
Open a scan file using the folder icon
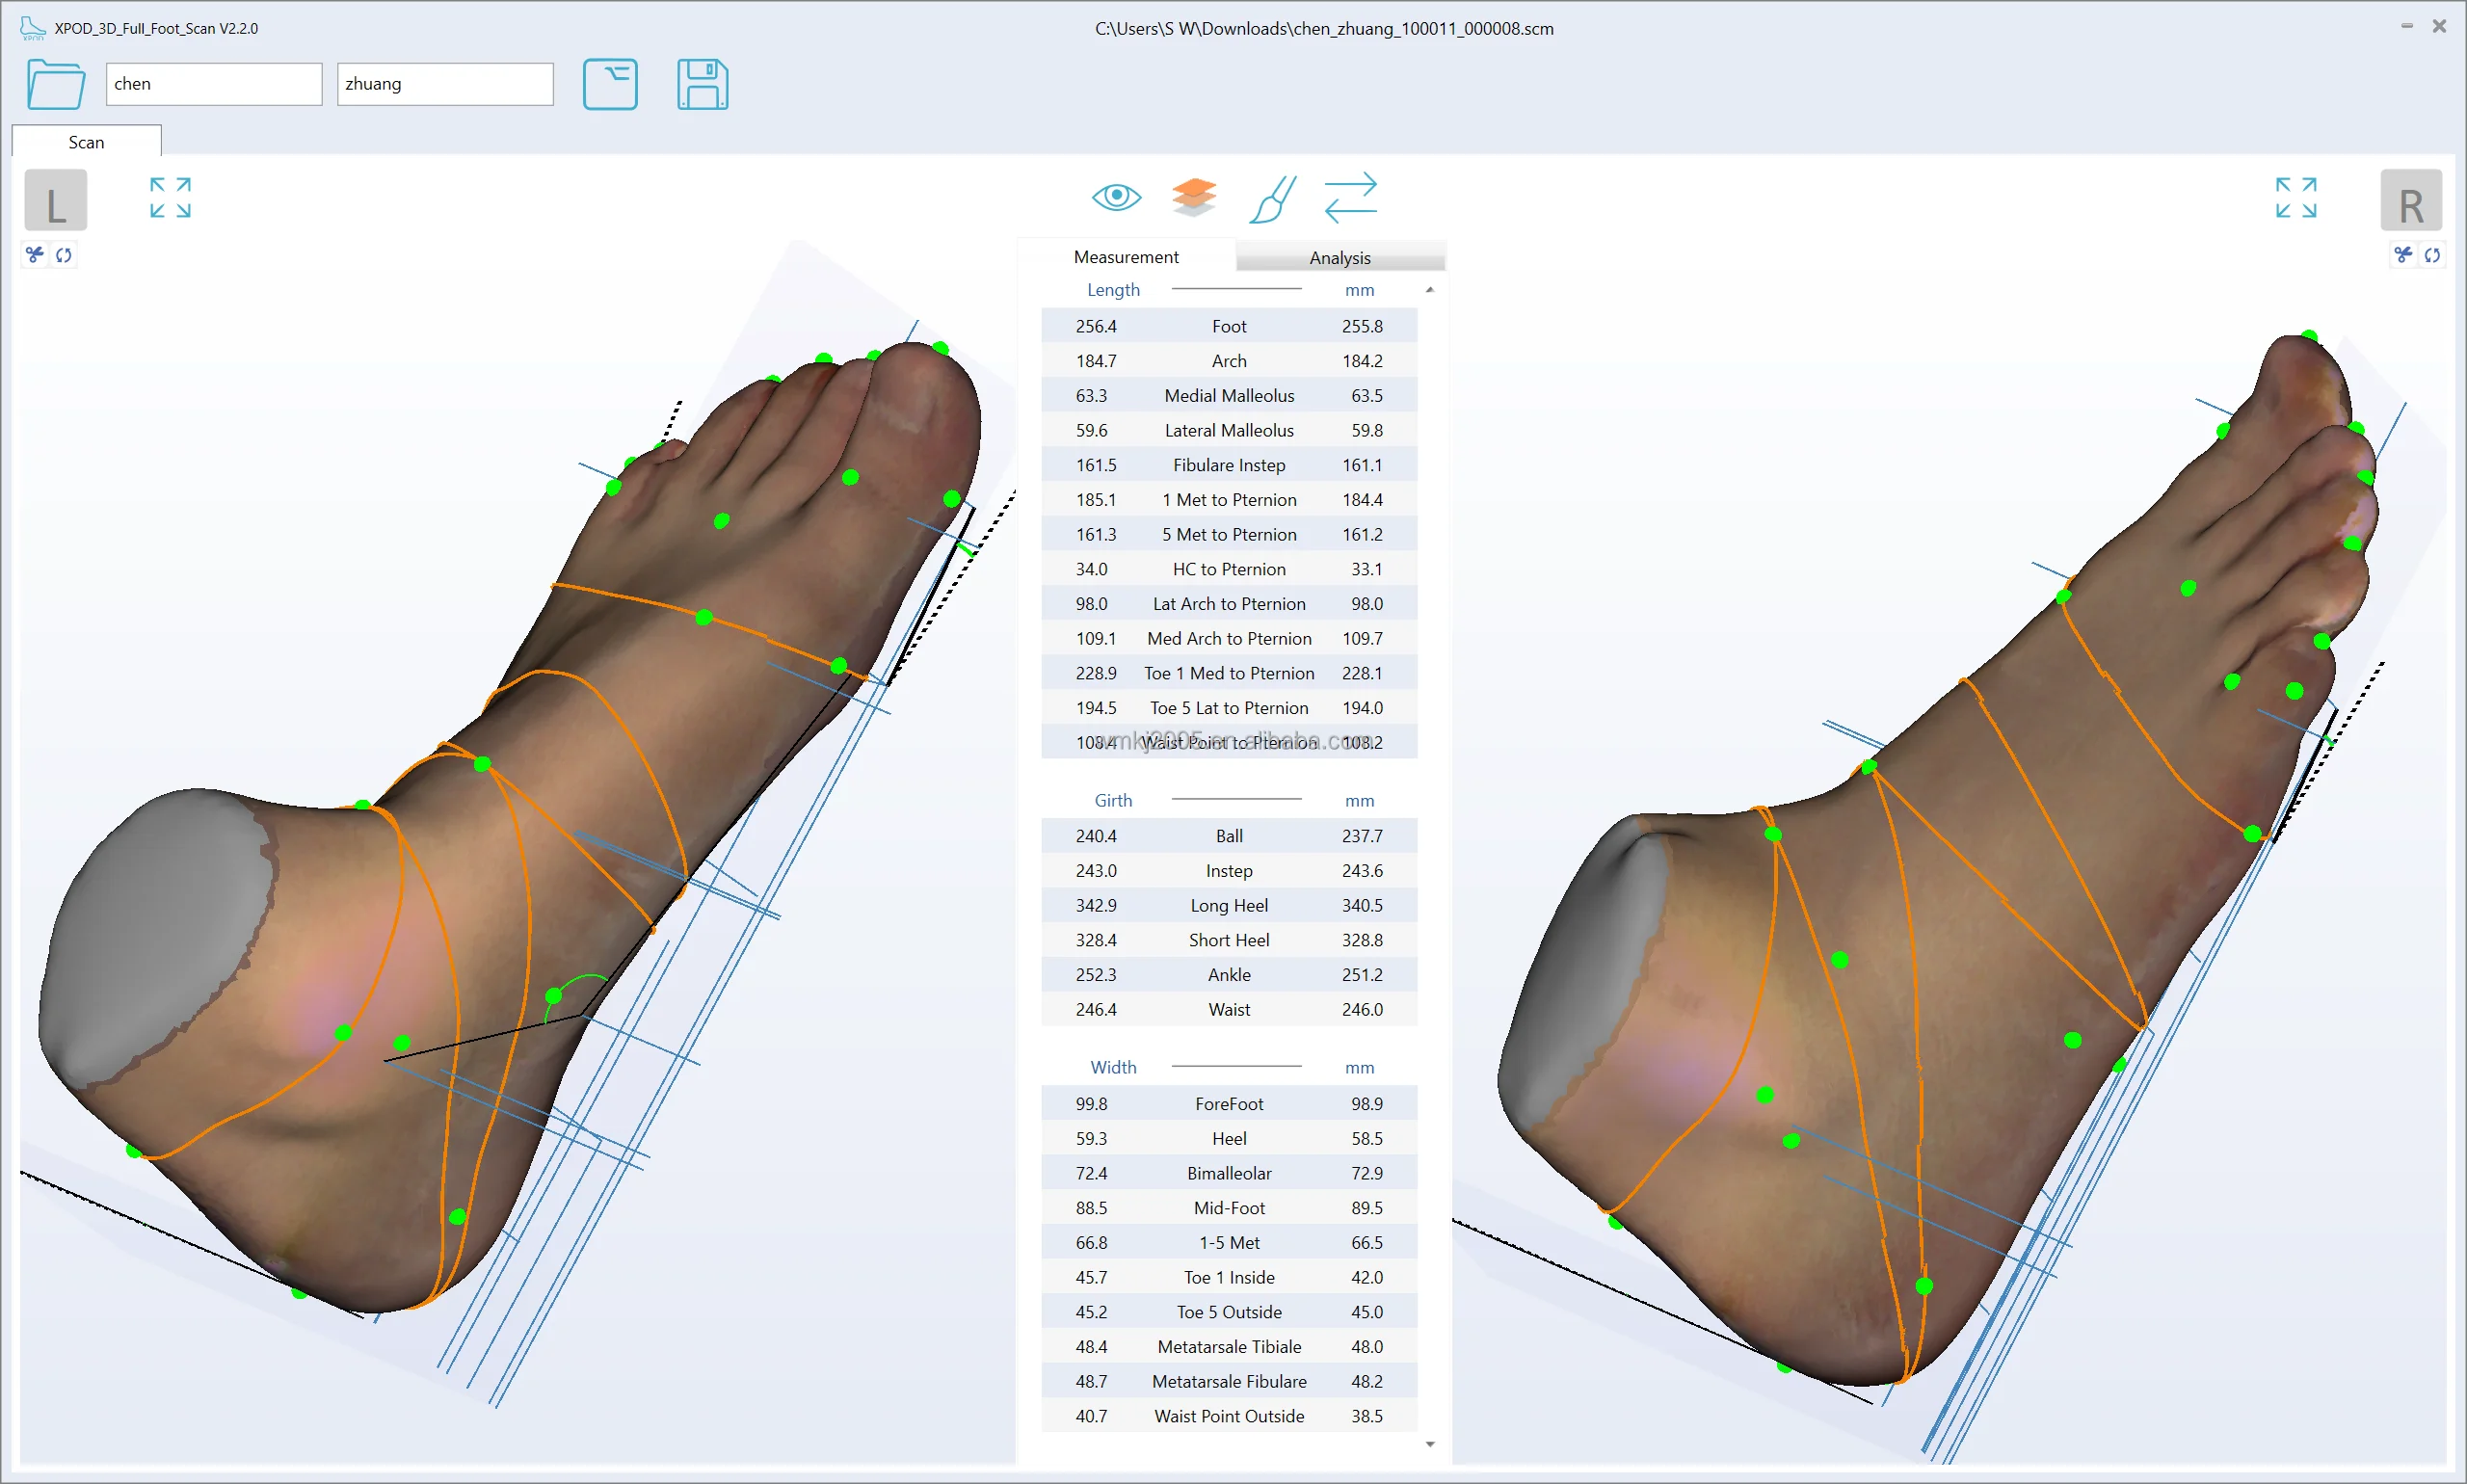55,84
